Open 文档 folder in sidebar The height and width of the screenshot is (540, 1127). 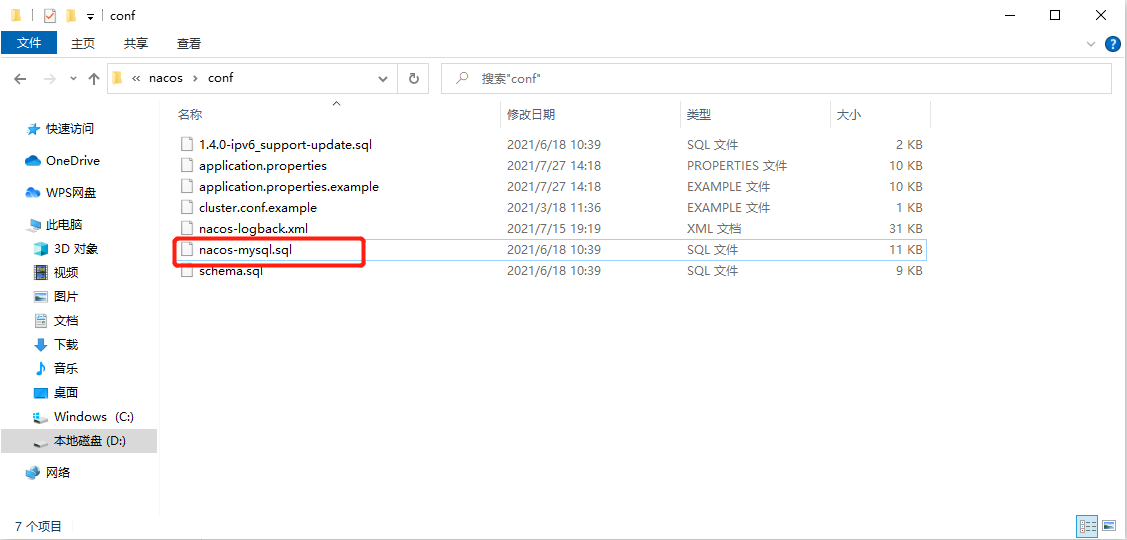(65, 321)
